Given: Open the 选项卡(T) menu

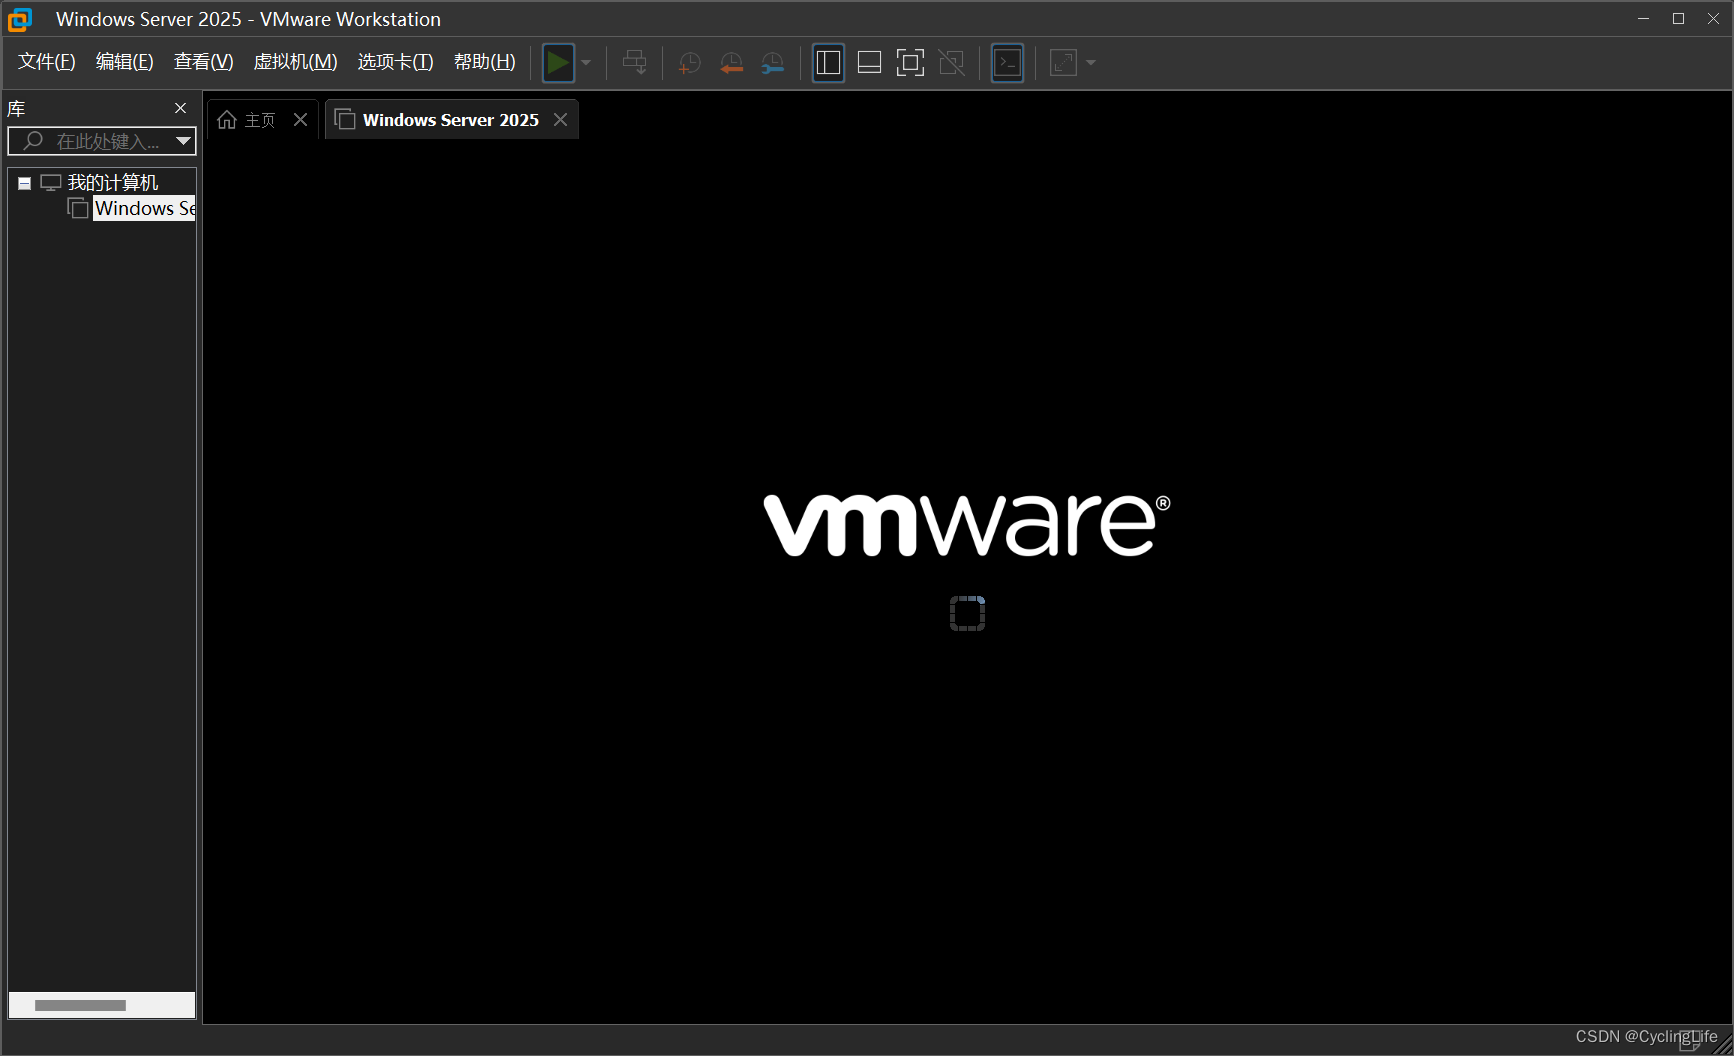Looking at the screenshot, I should (395, 62).
